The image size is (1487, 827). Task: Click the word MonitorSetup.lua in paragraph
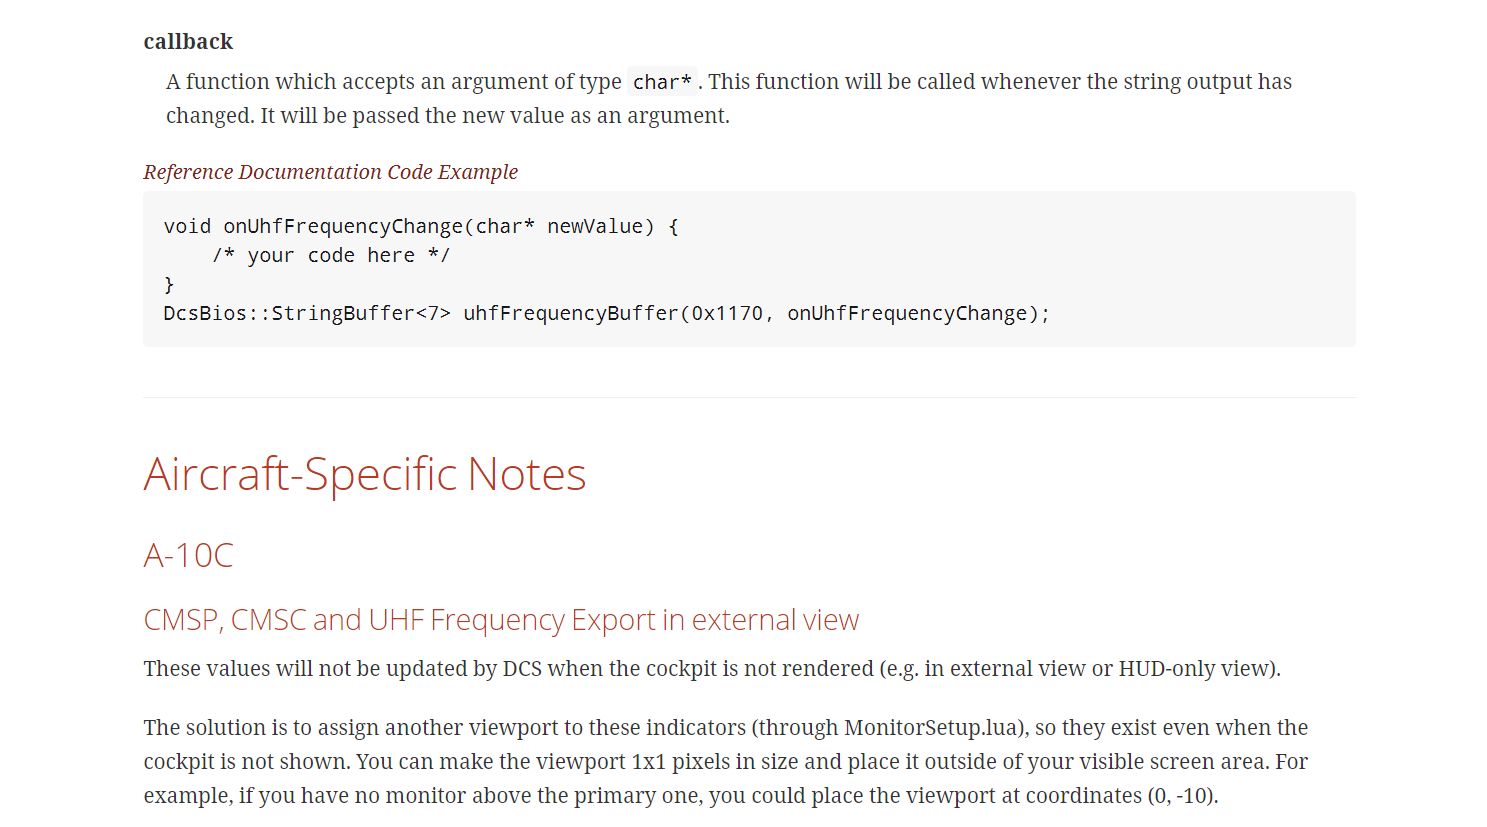[x=931, y=728]
